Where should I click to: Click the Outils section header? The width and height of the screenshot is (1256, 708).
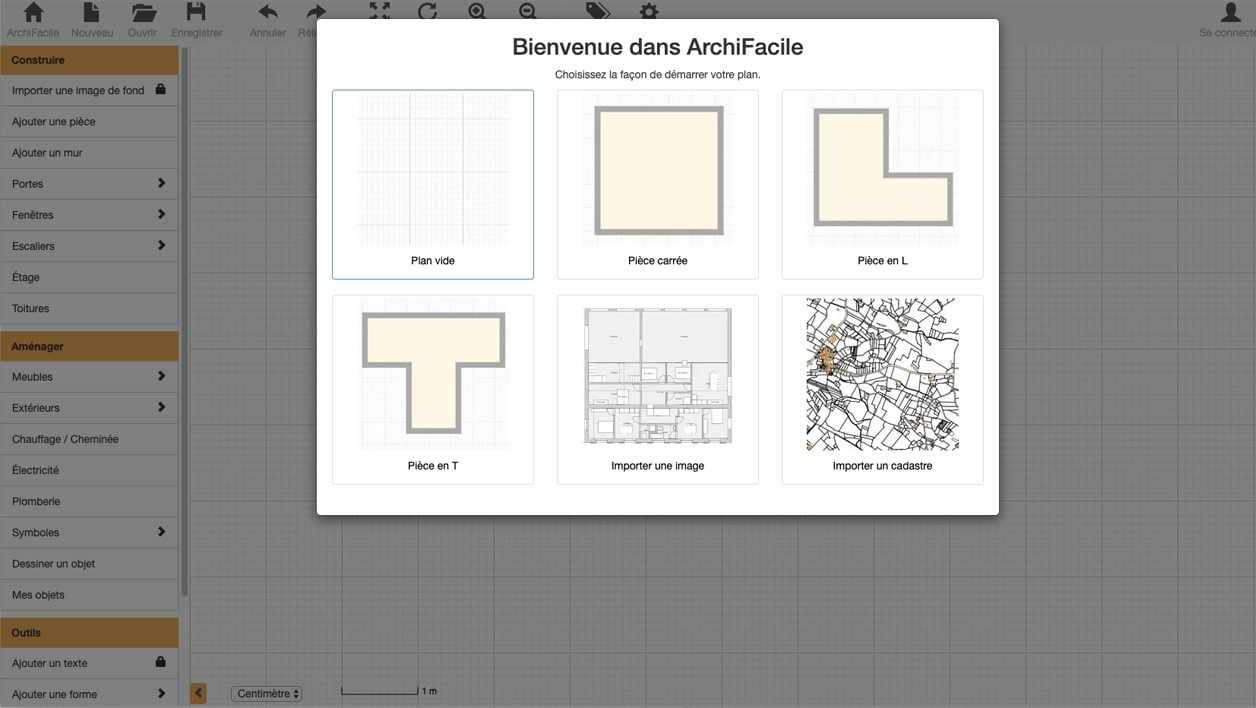89,632
